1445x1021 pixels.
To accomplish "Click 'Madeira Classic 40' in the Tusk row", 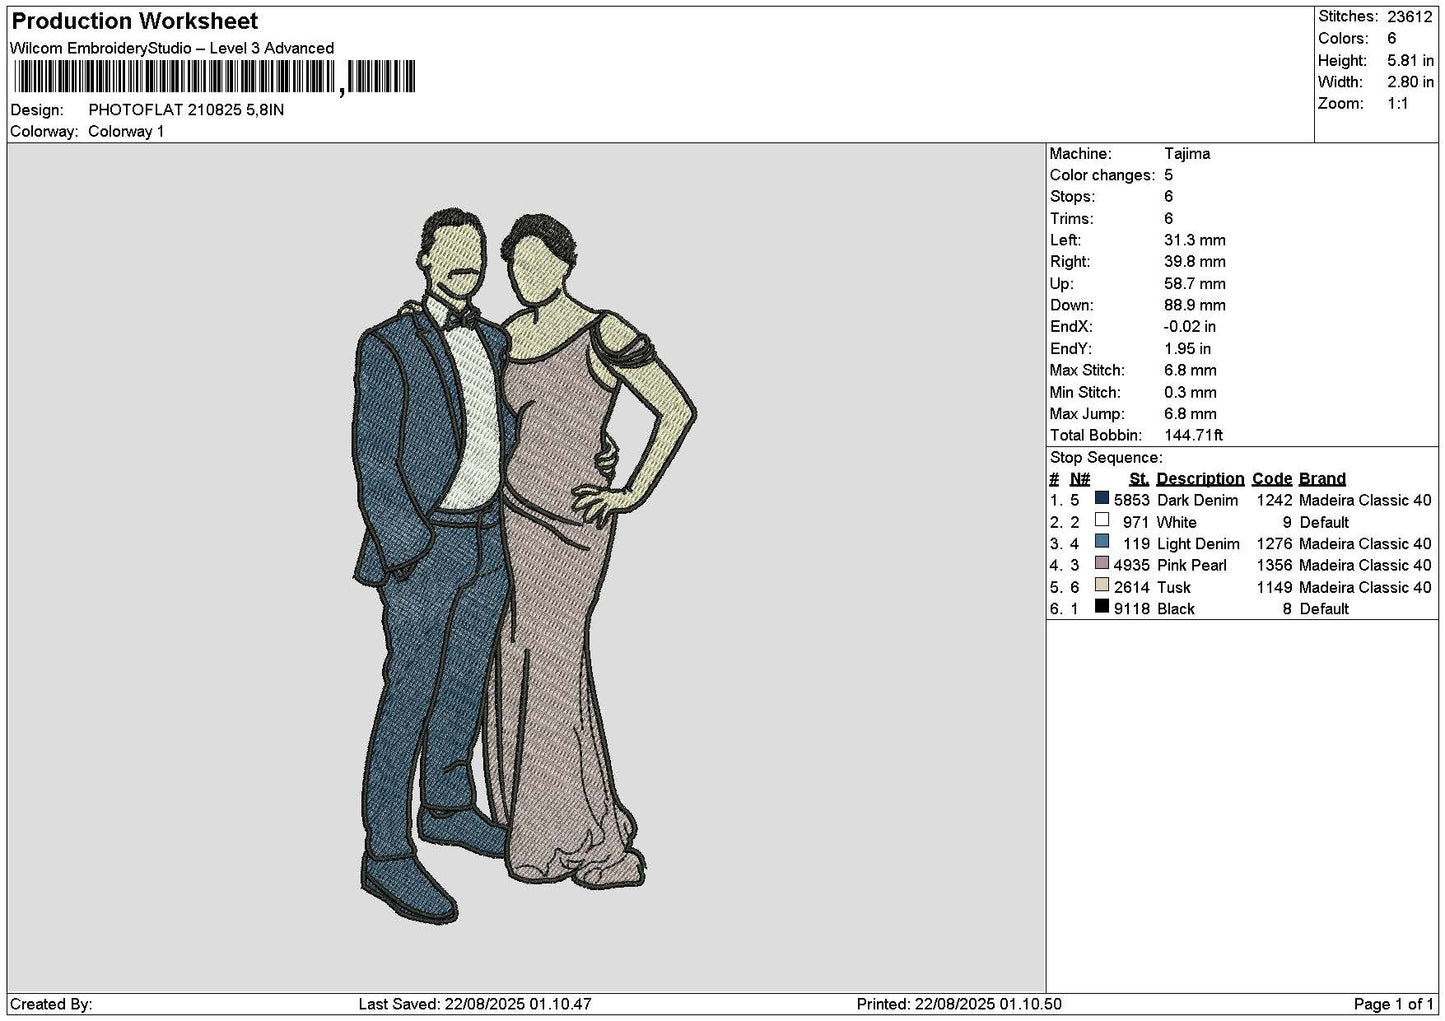I will coord(1365,587).
